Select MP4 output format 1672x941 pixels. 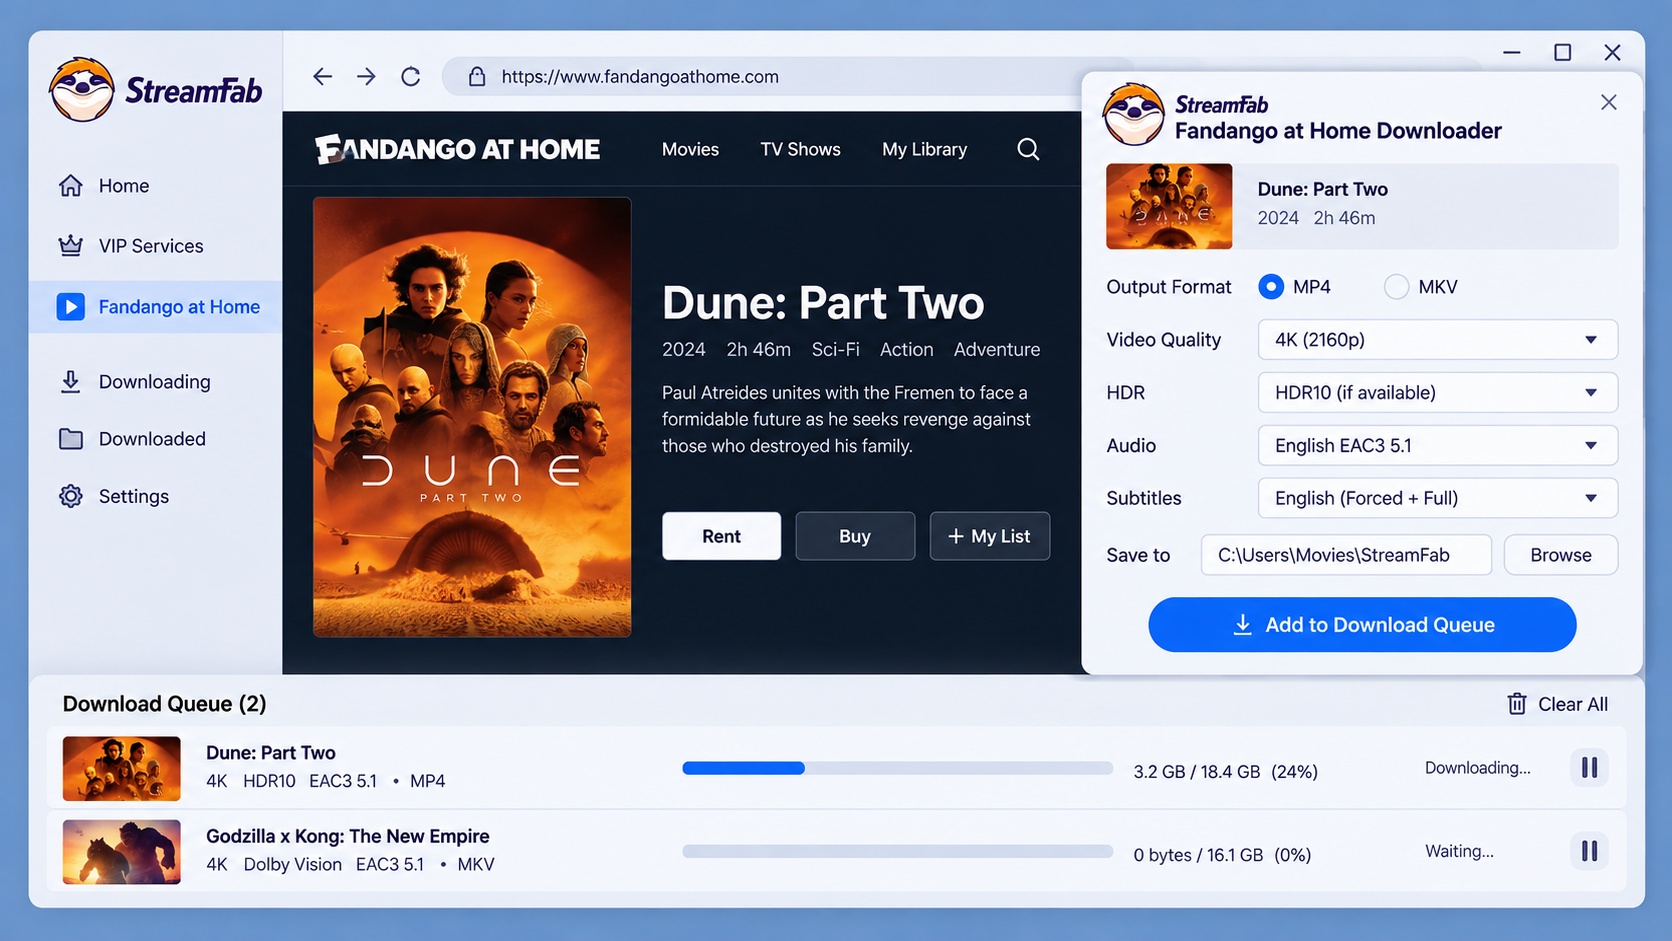[1271, 287]
